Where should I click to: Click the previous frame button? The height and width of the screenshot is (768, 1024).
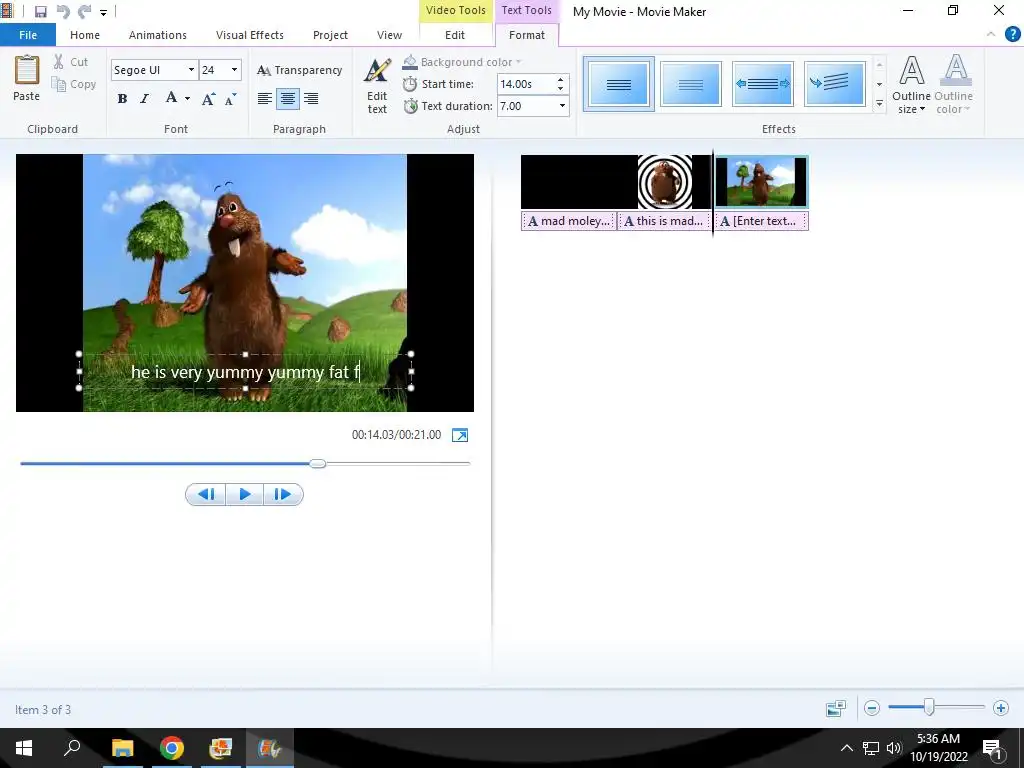(x=206, y=494)
